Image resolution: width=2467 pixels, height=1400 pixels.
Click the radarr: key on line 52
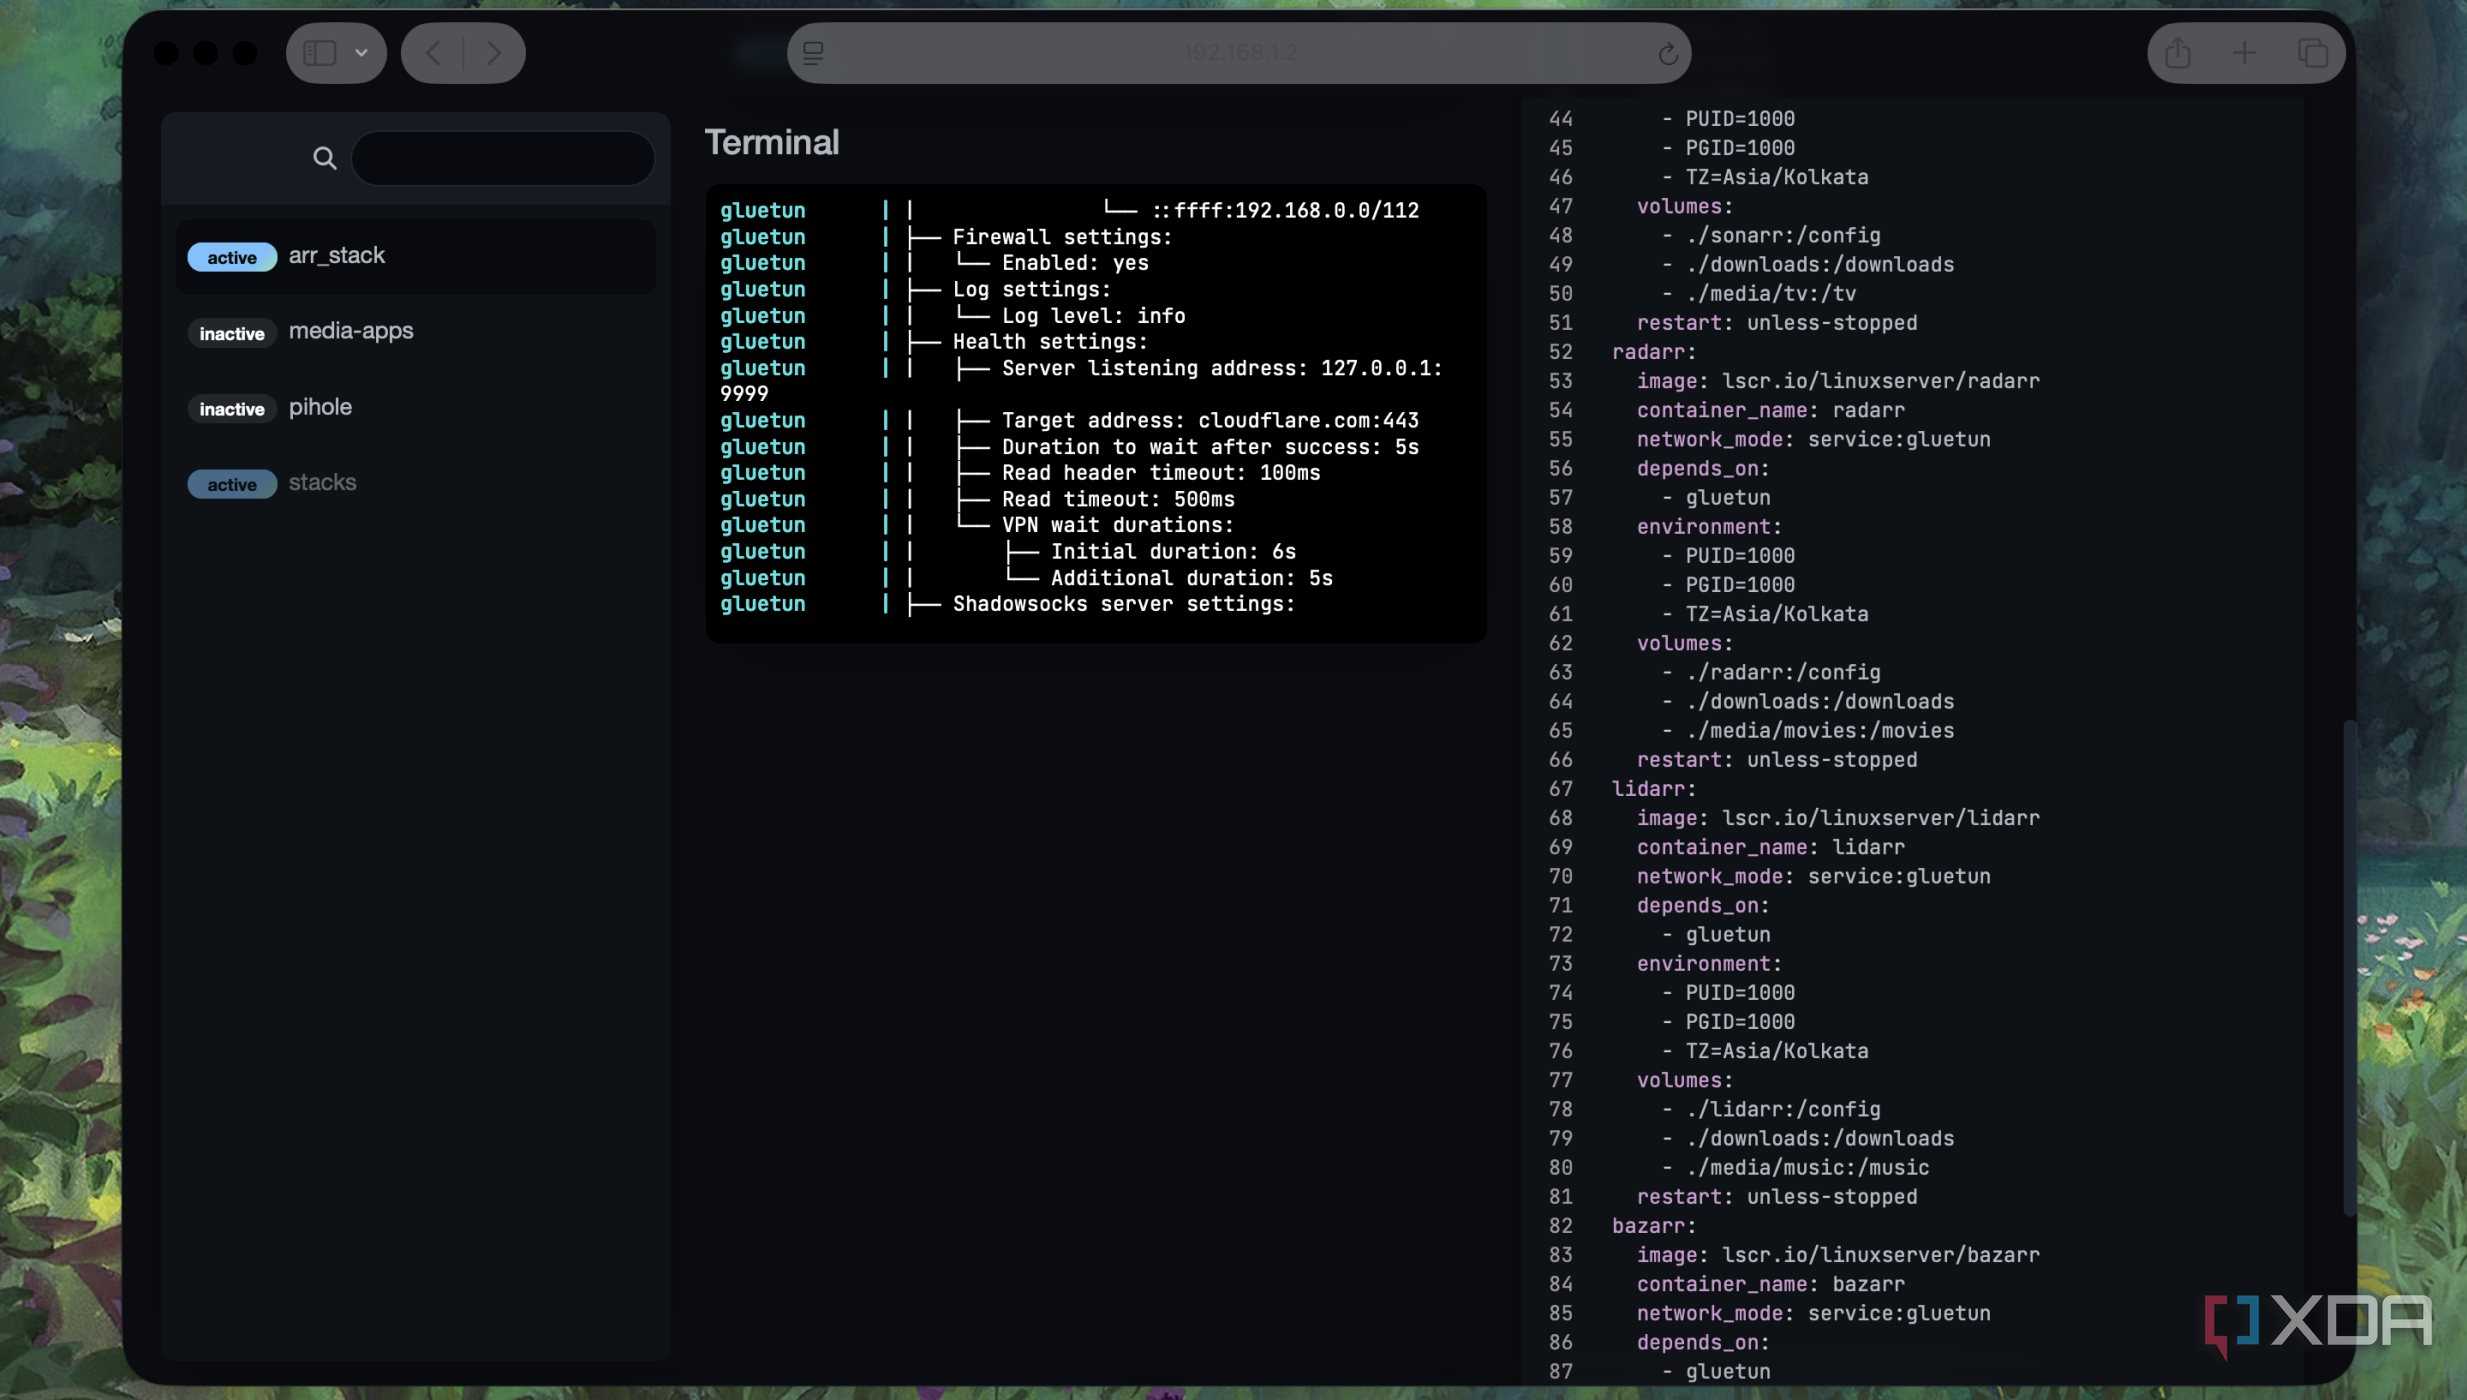pos(1654,352)
